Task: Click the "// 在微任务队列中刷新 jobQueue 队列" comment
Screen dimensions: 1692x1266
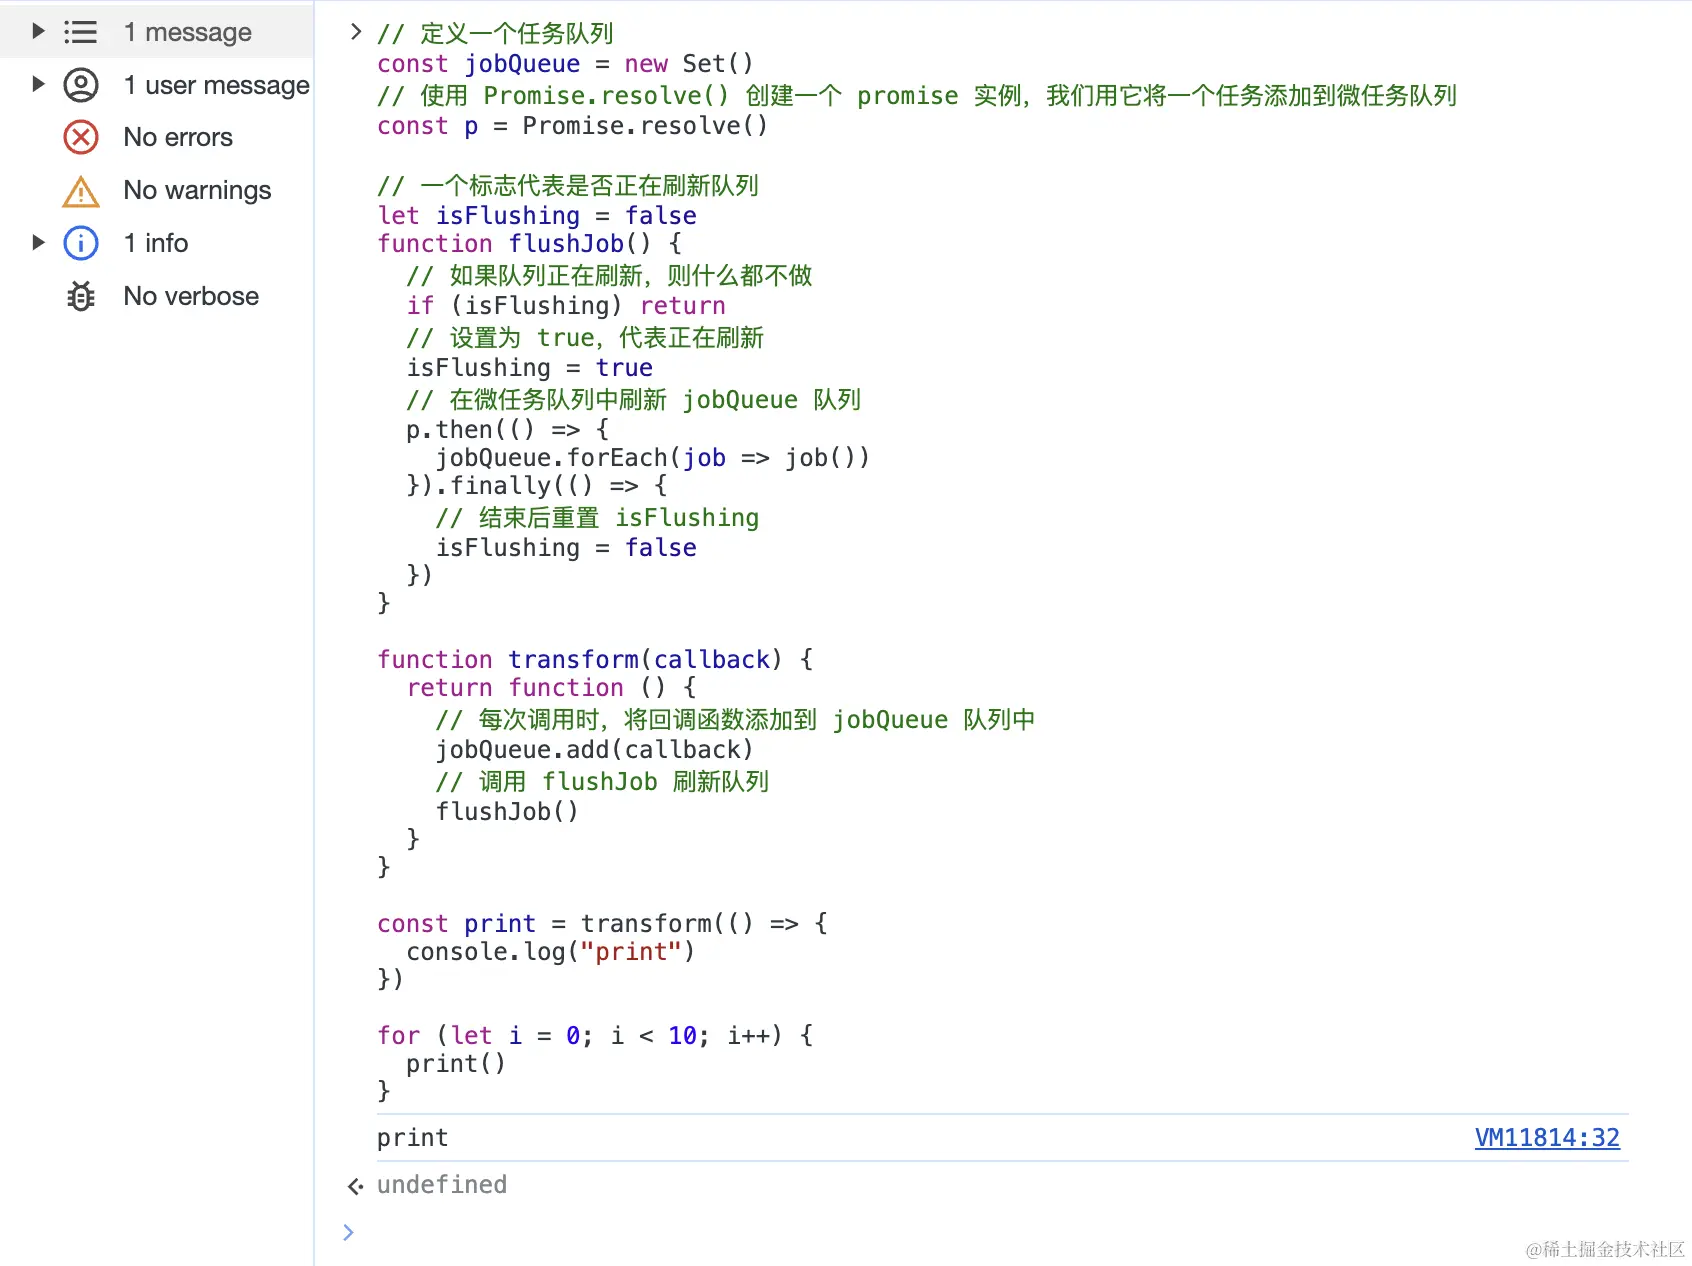Action: (x=634, y=400)
